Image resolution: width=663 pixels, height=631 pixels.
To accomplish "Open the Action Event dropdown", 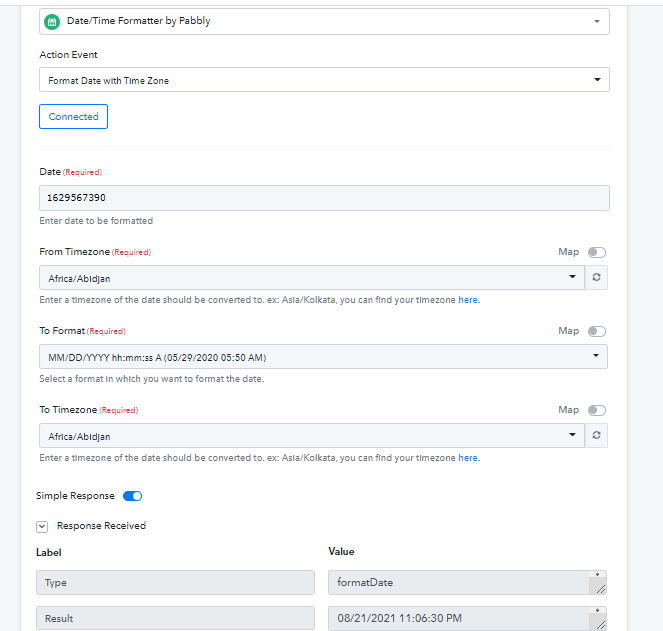I will coord(324,80).
